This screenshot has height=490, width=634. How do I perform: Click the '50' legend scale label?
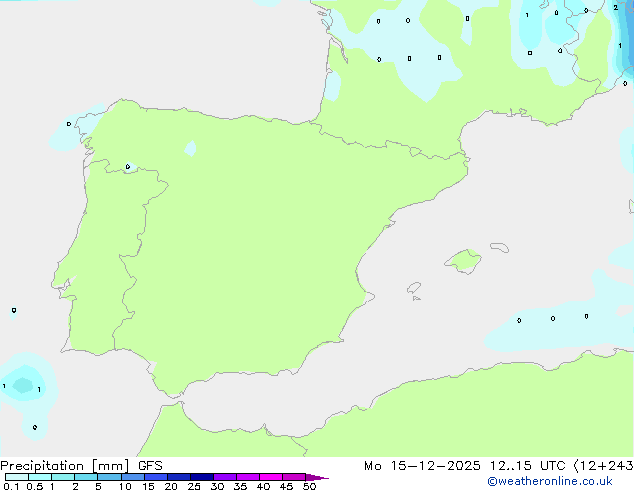(x=309, y=486)
